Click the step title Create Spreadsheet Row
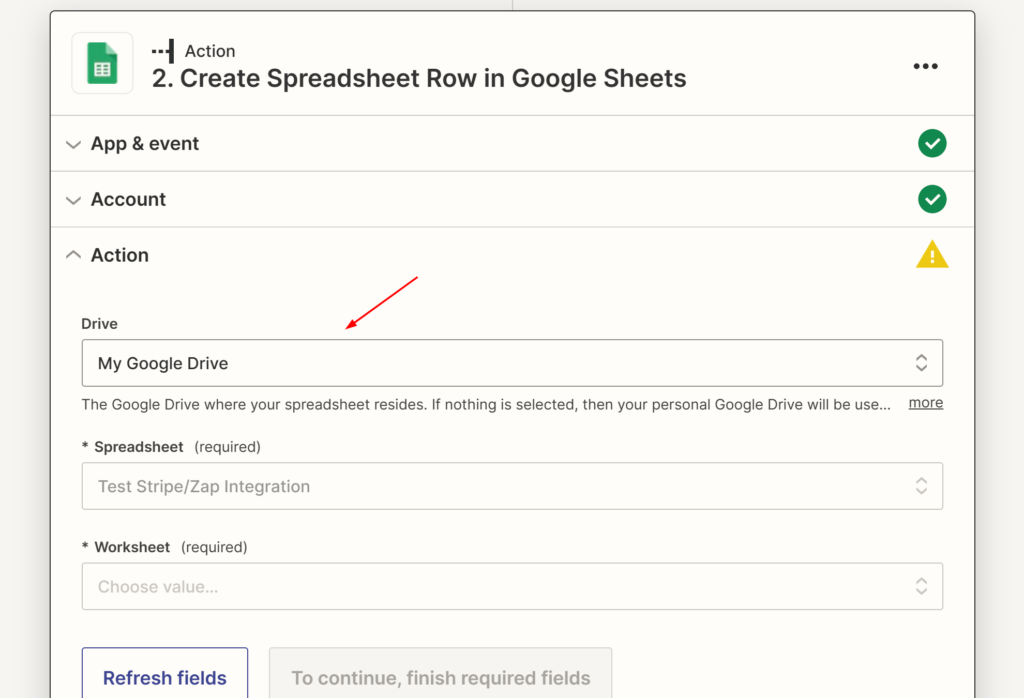The width and height of the screenshot is (1024, 698). [419, 79]
